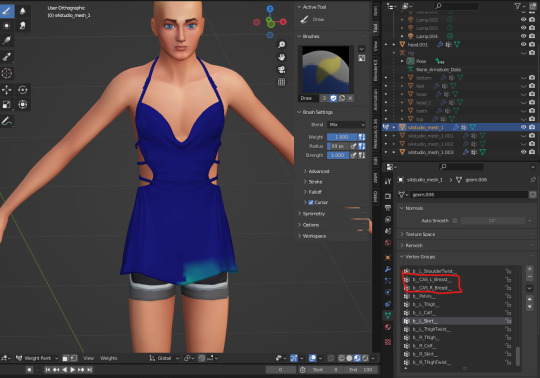Select the Annotate tool

pyautogui.click(x=7, y=121)
